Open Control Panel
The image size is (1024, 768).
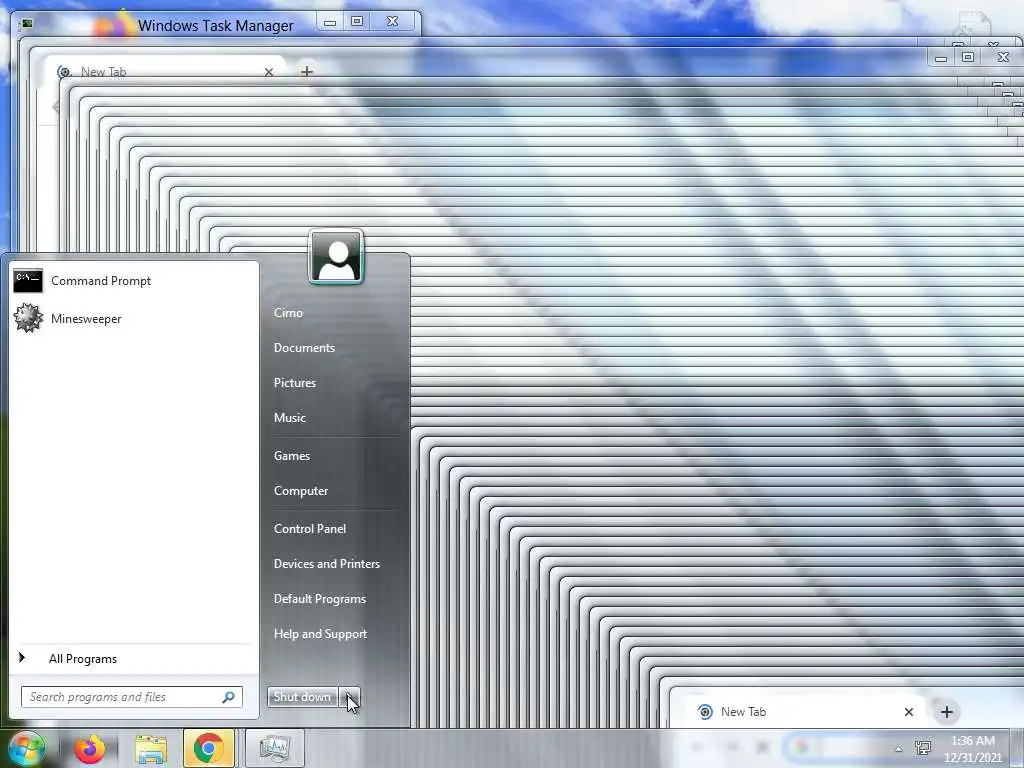click(x=310, y=529)
